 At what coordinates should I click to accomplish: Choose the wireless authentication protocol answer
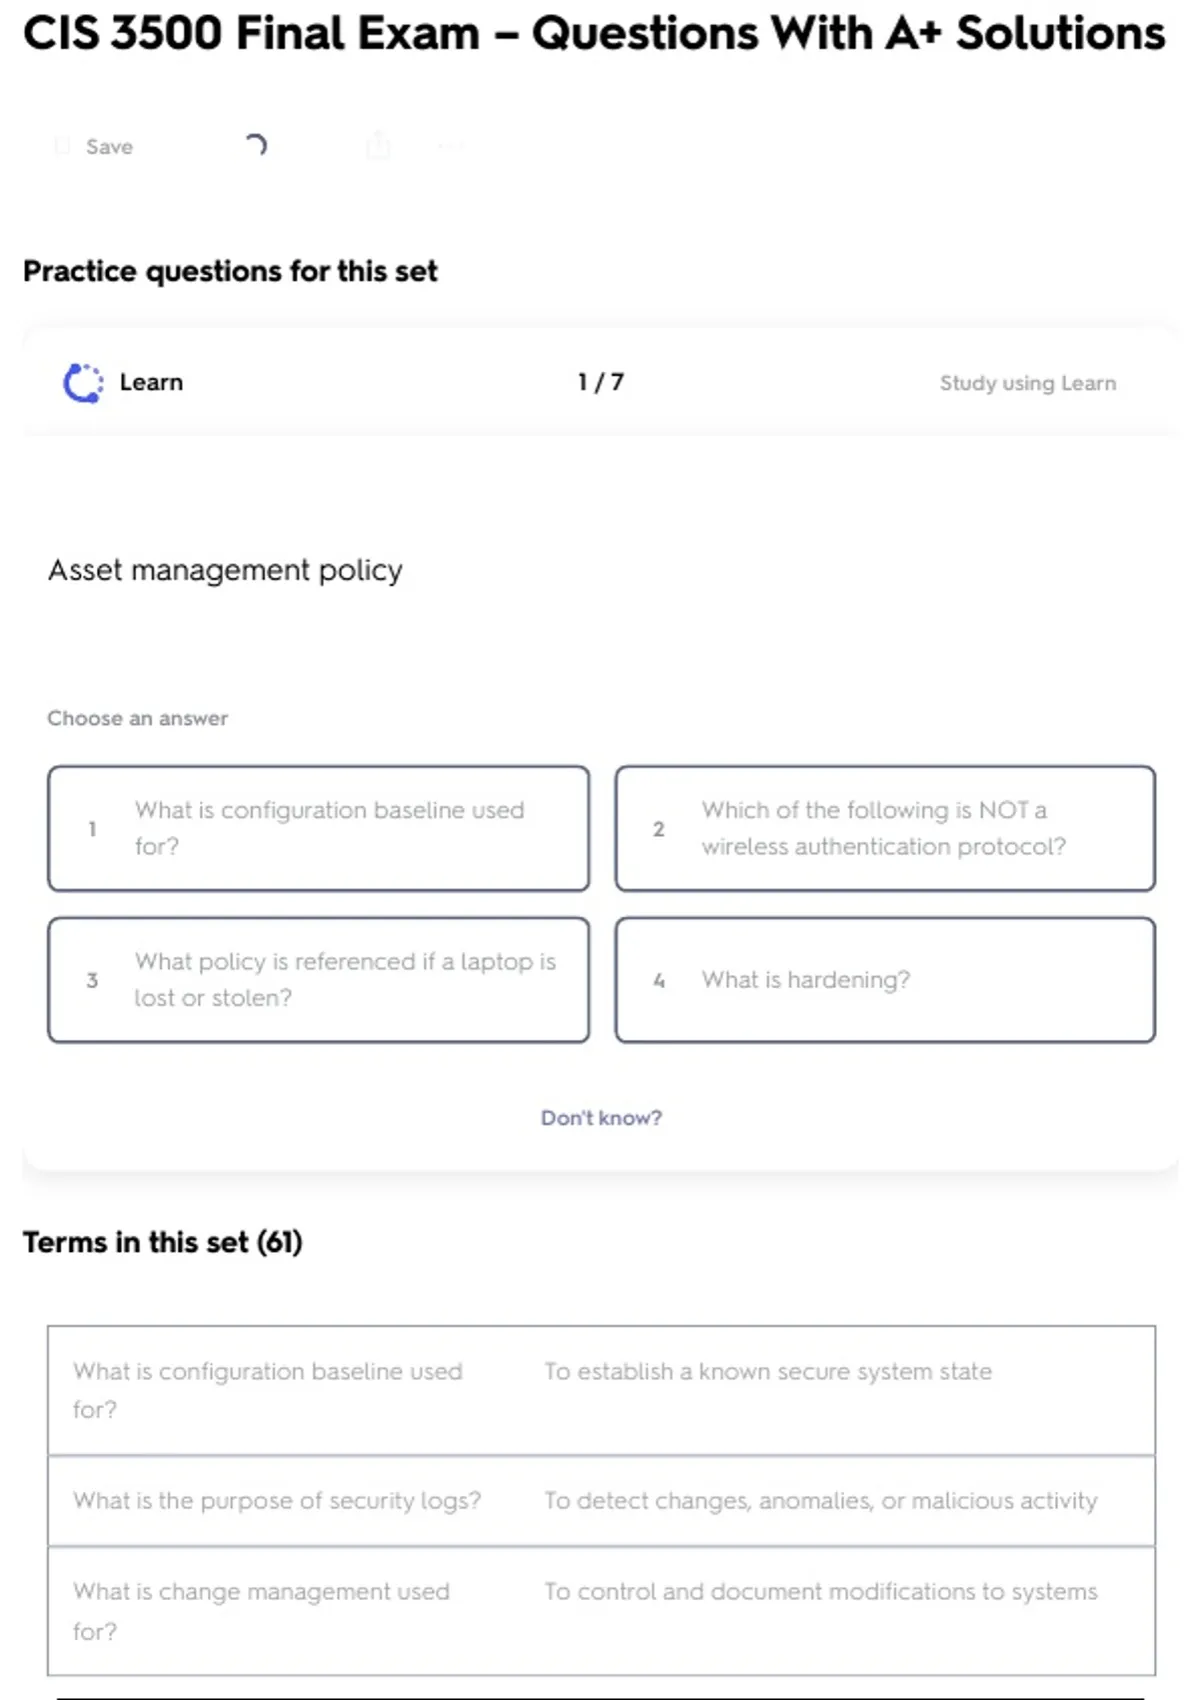[885, 828]
